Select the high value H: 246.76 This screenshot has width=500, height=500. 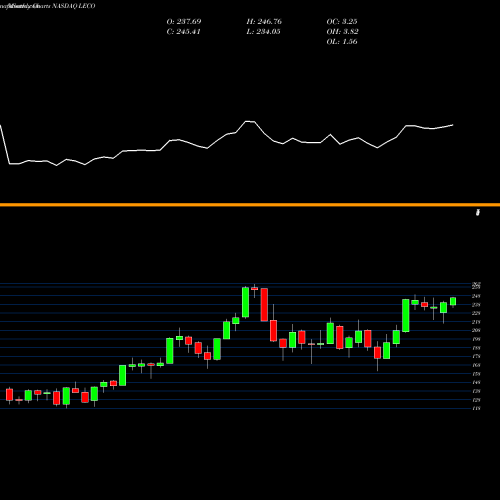pyautogui.click(x=264, y=22)
